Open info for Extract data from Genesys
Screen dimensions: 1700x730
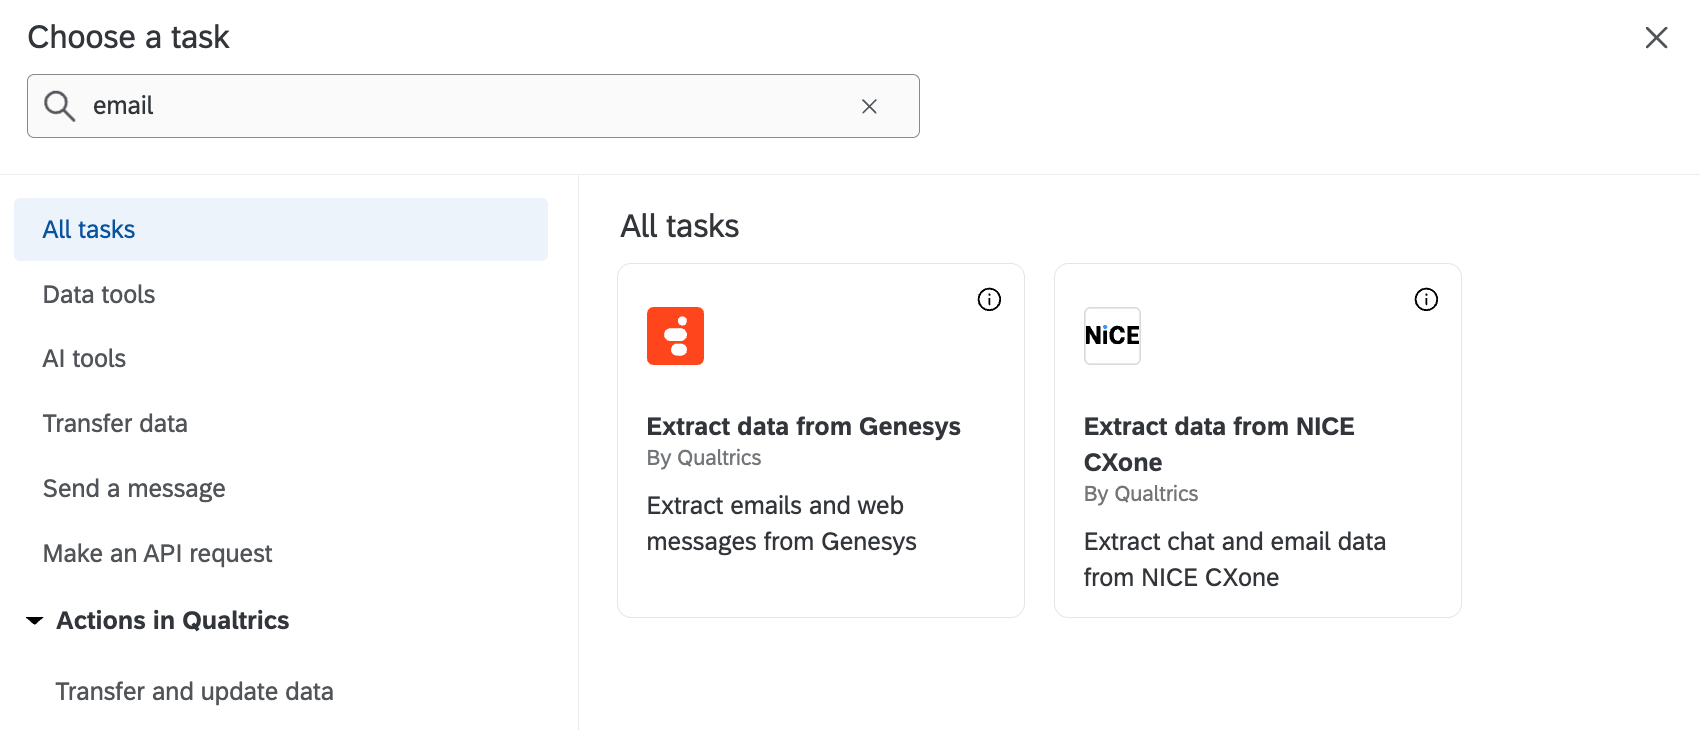[989, 299]
